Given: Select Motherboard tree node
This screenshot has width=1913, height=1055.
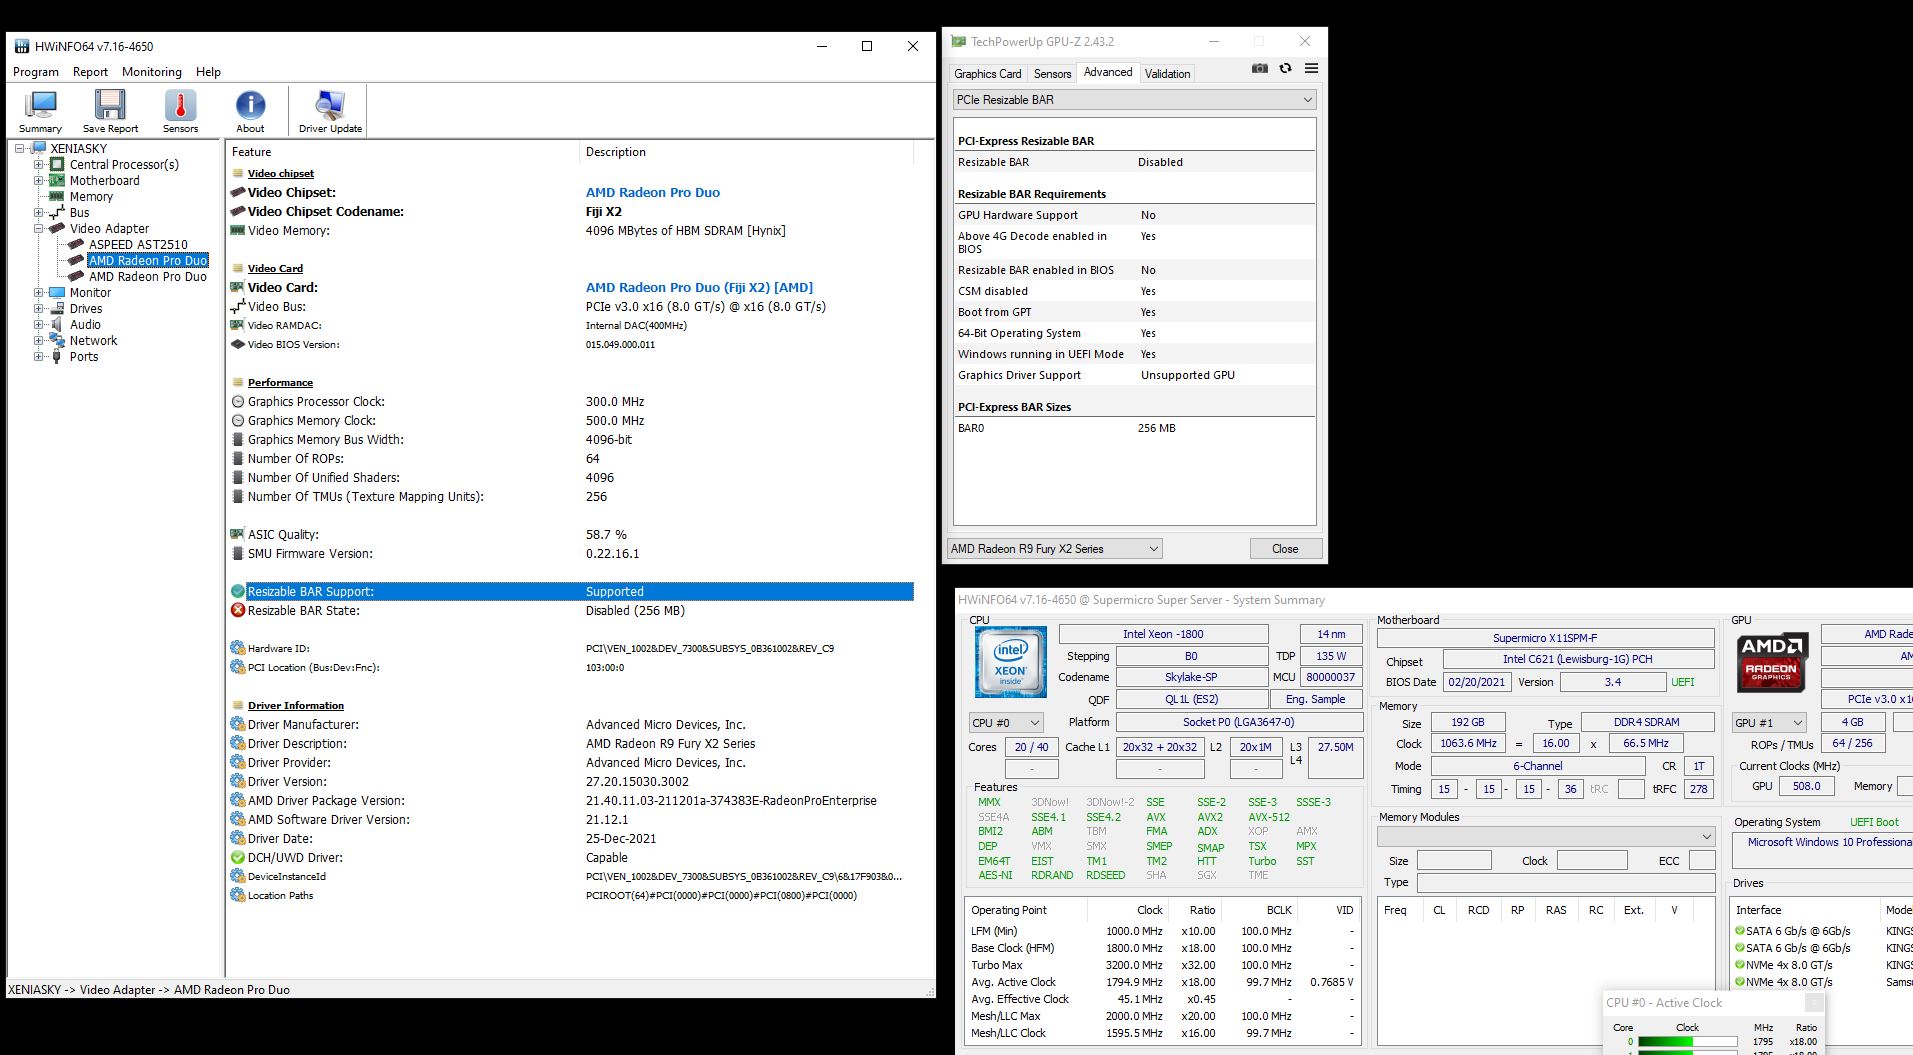Looking at the screenshot, I should click(x=104, y=180).
